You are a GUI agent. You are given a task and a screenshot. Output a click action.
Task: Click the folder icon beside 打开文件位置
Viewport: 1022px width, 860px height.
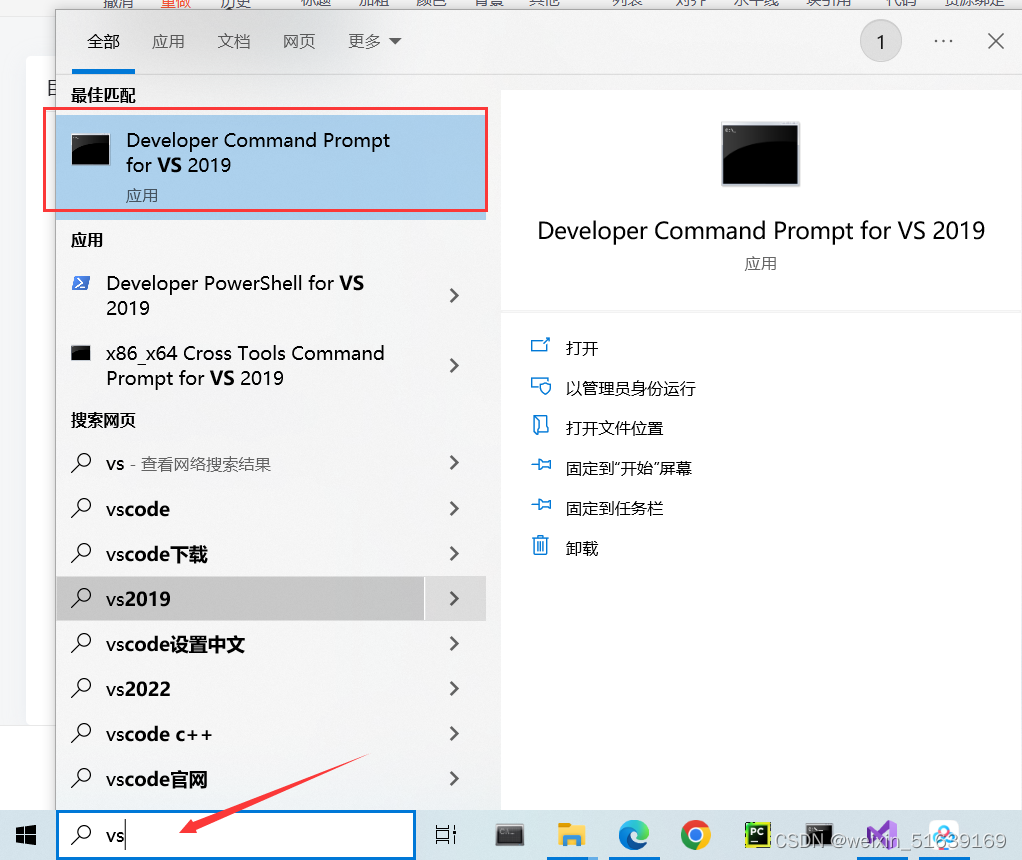[x=540, y=427]
